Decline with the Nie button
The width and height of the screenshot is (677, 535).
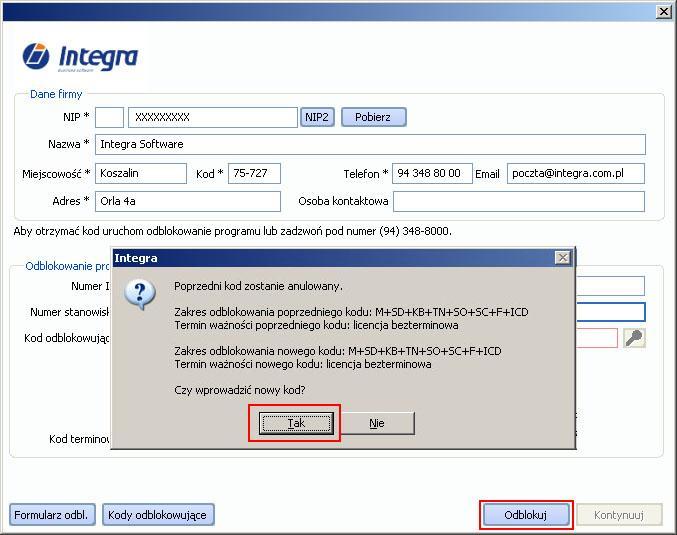click(x=377, y=423)
